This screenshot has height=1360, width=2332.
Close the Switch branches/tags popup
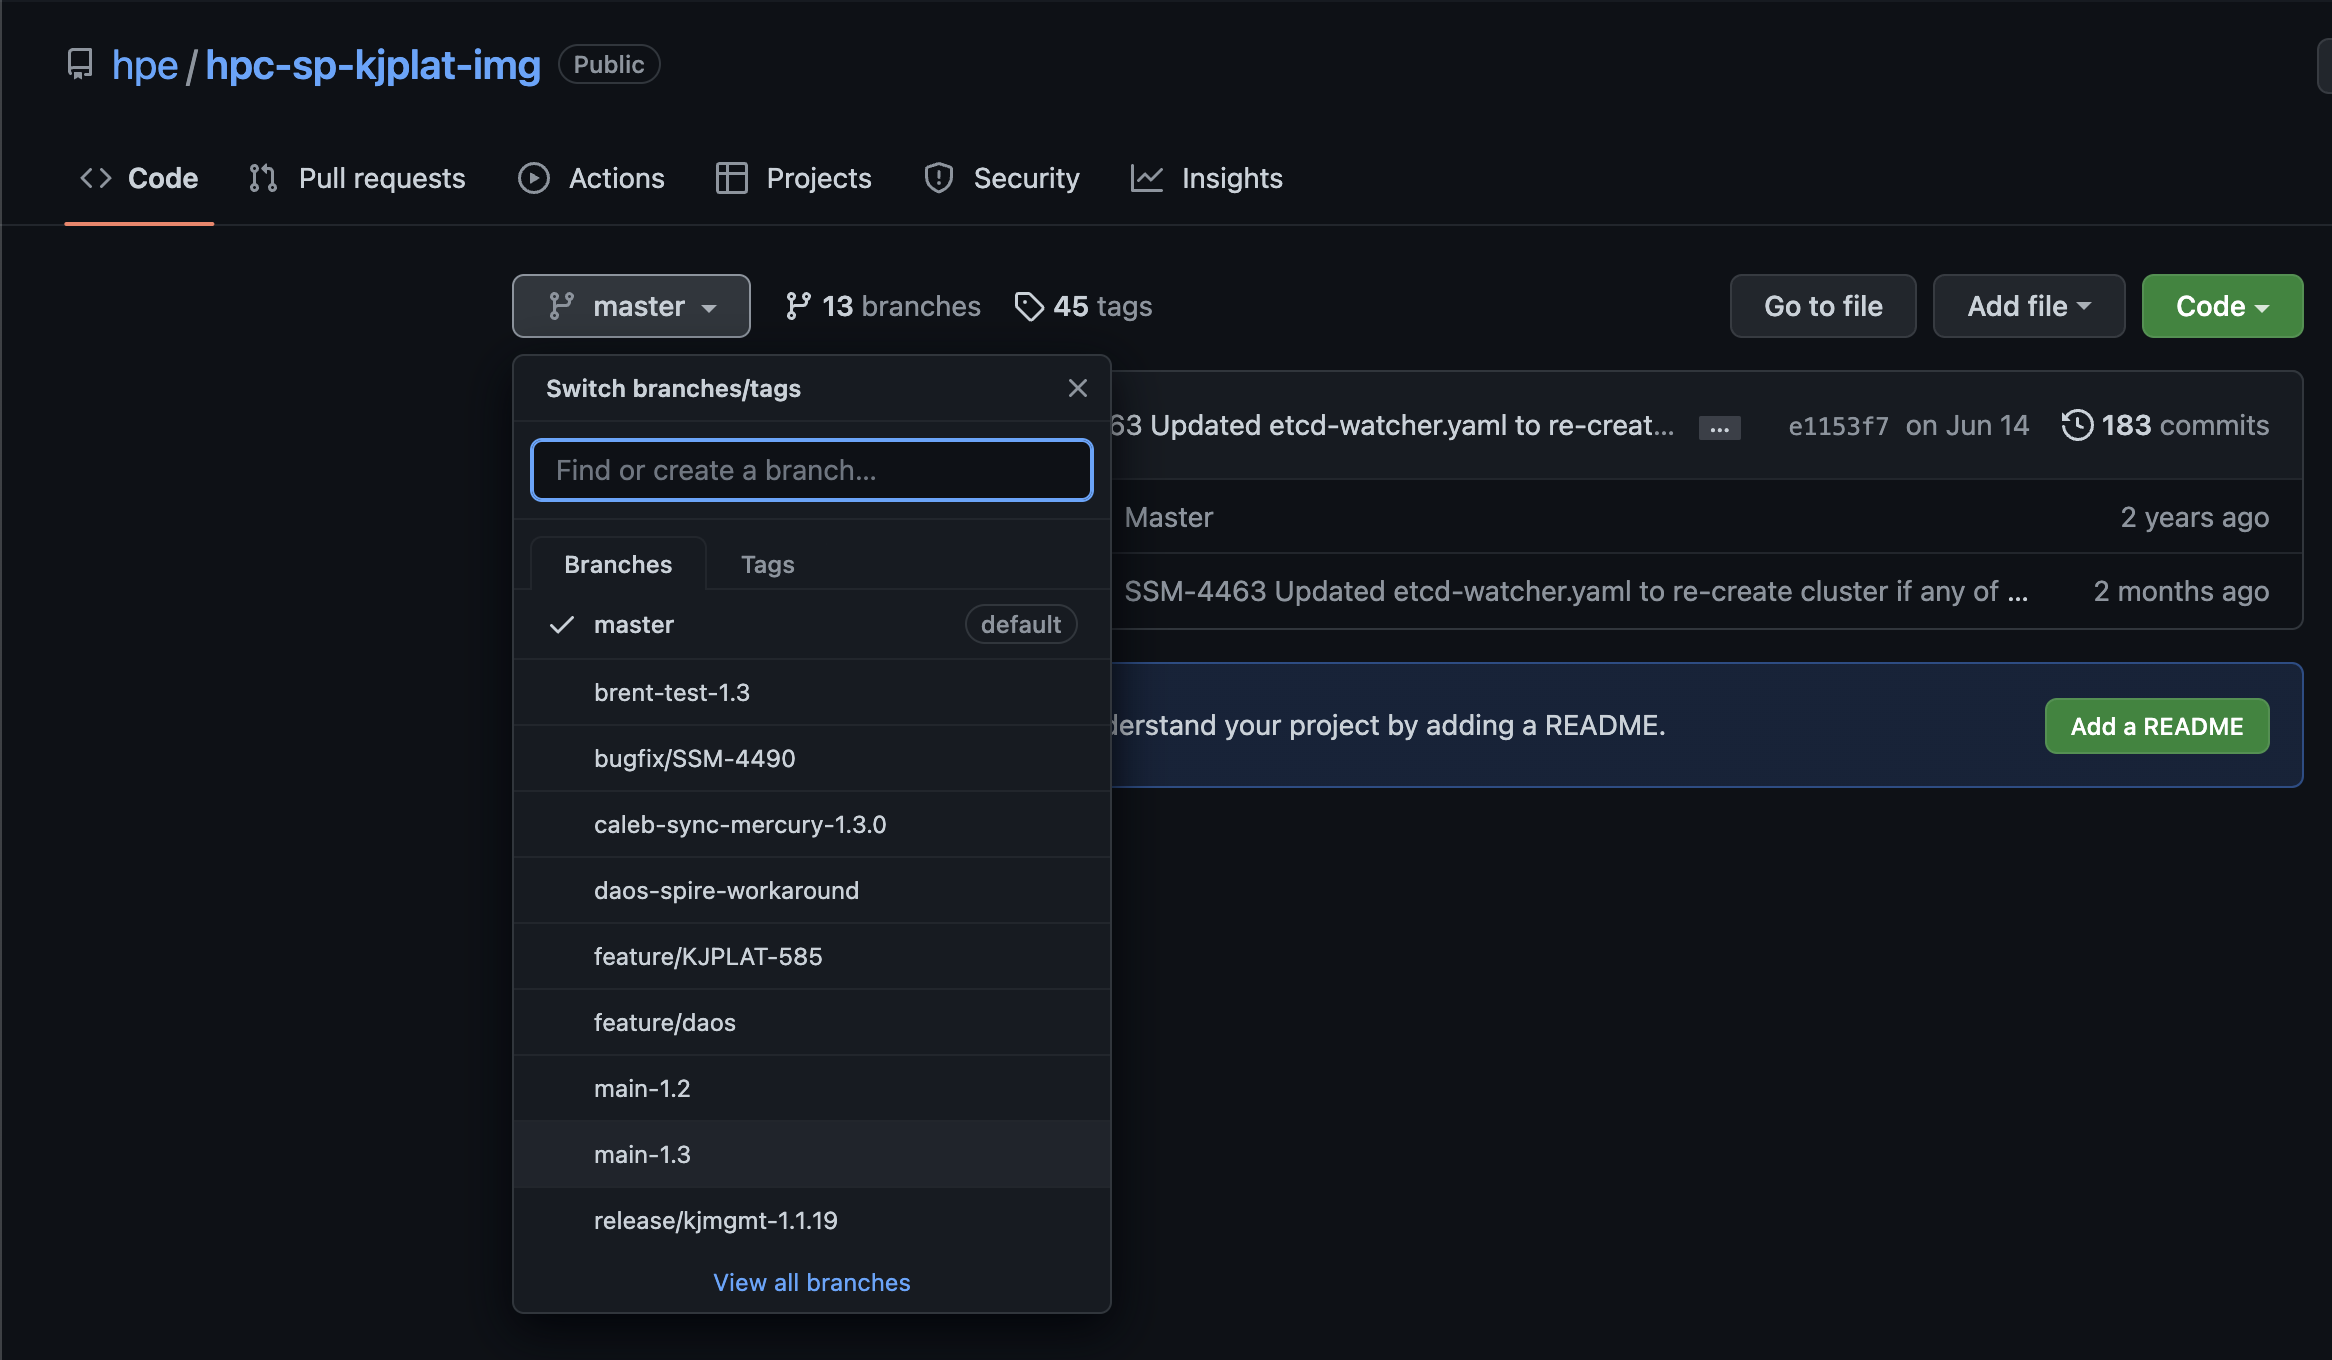[1078, 388]
